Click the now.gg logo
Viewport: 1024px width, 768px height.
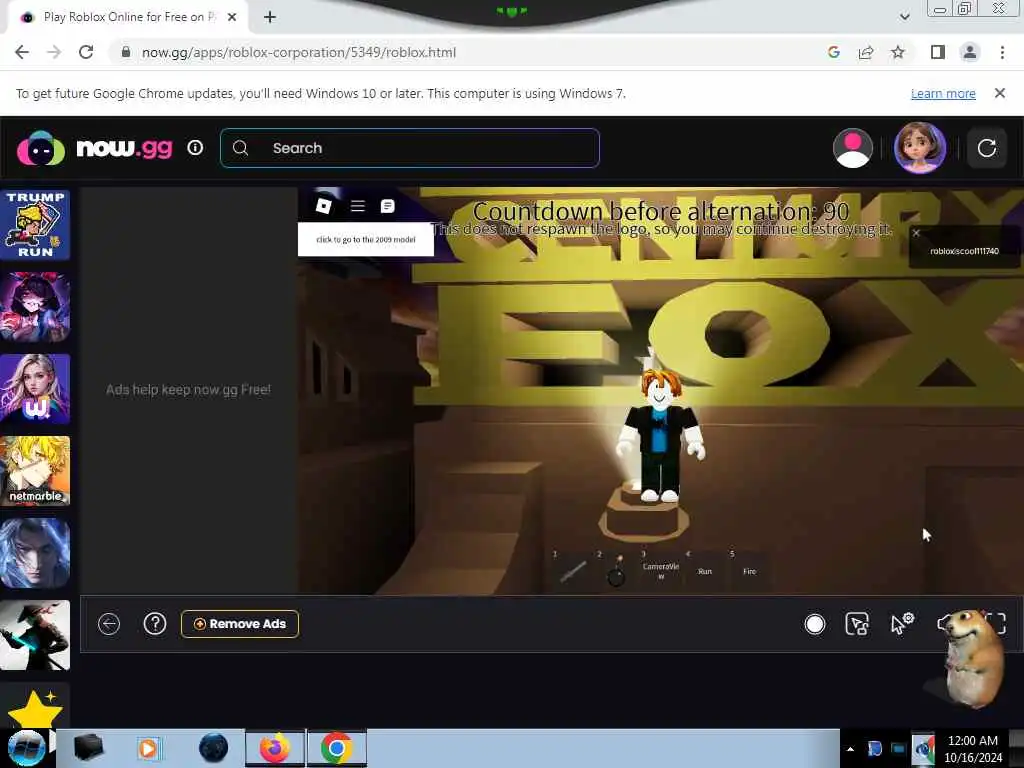[95, 148]
